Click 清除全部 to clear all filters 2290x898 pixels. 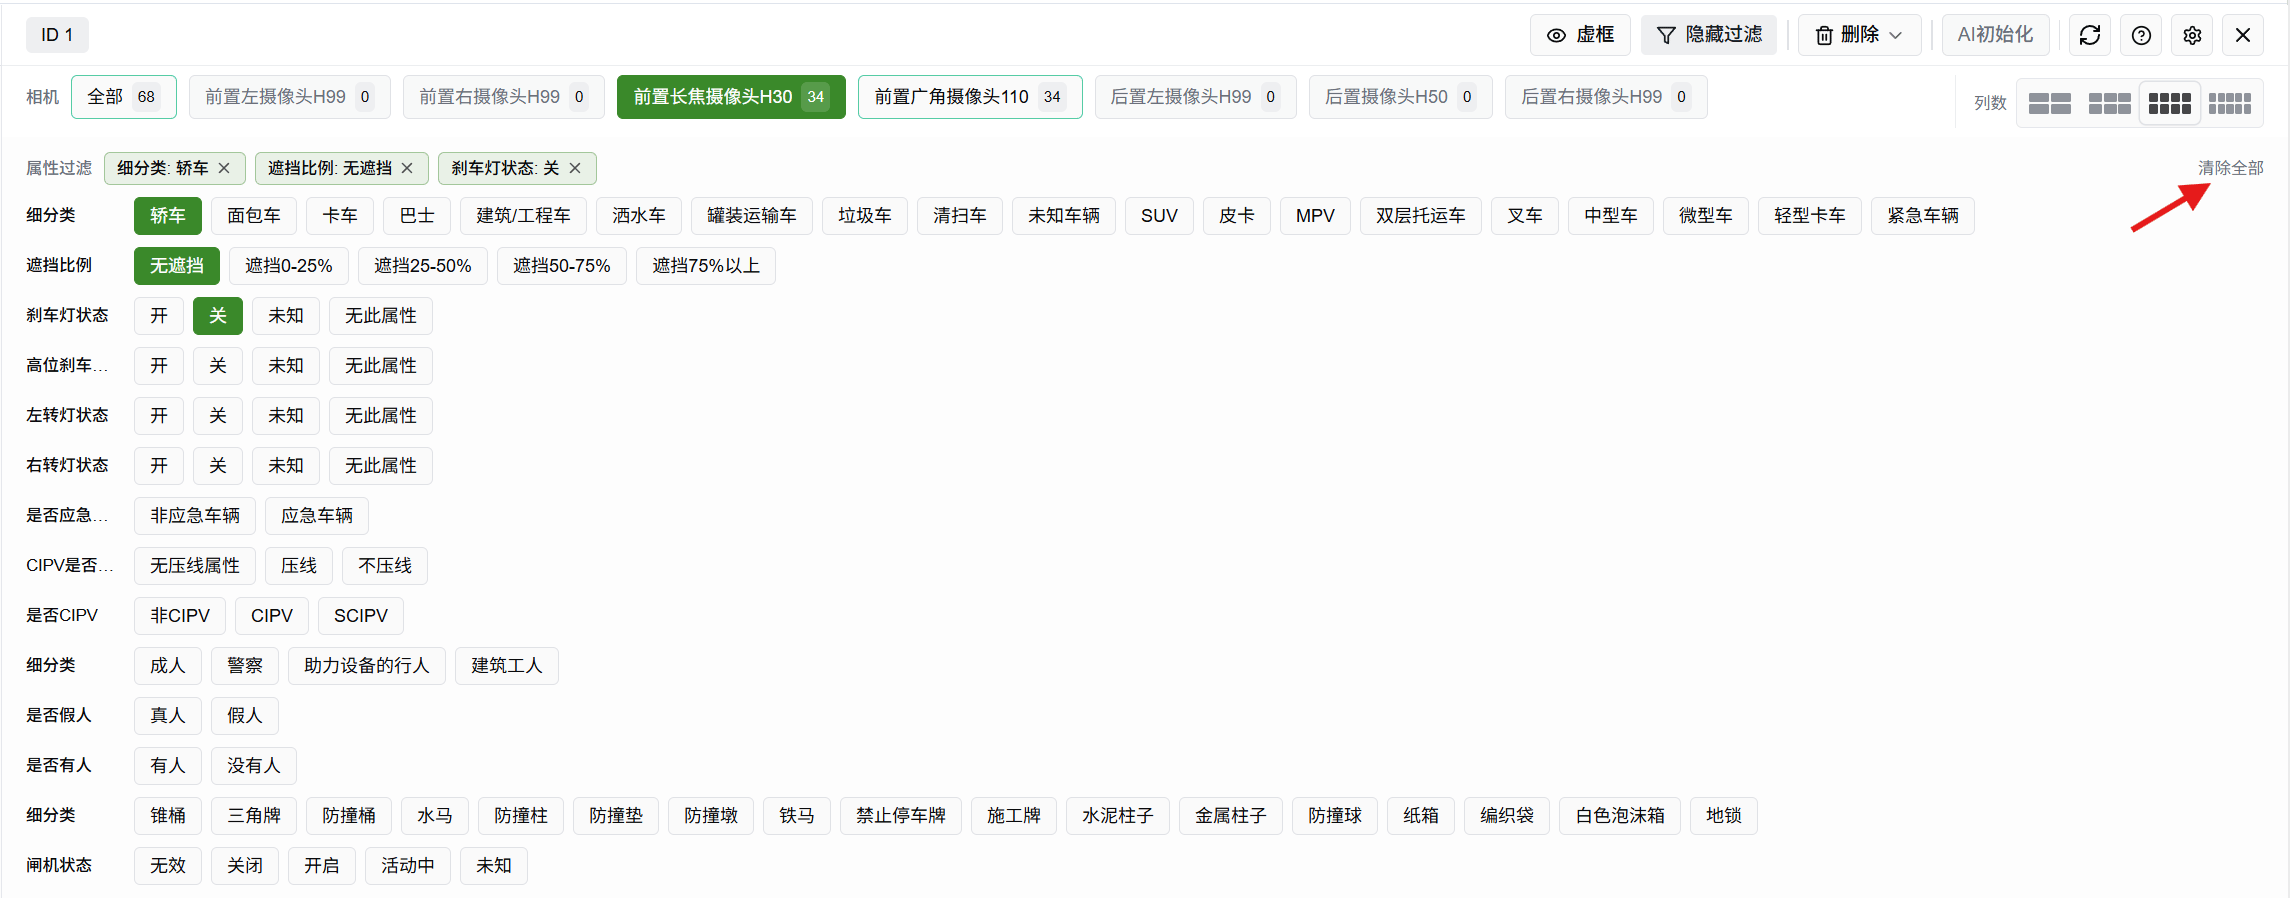(2230, 168)
